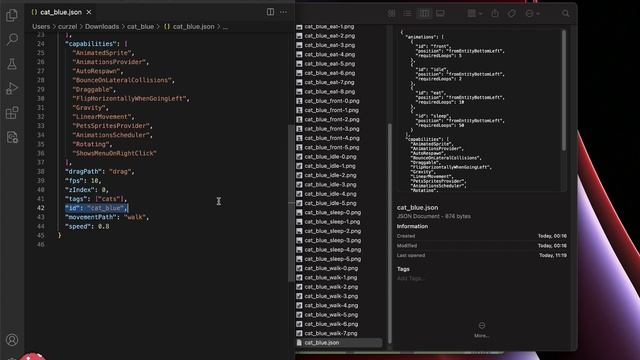Switch Finder to column view
Viewport: 640px width, 360px height.
[x=424, y=13]
